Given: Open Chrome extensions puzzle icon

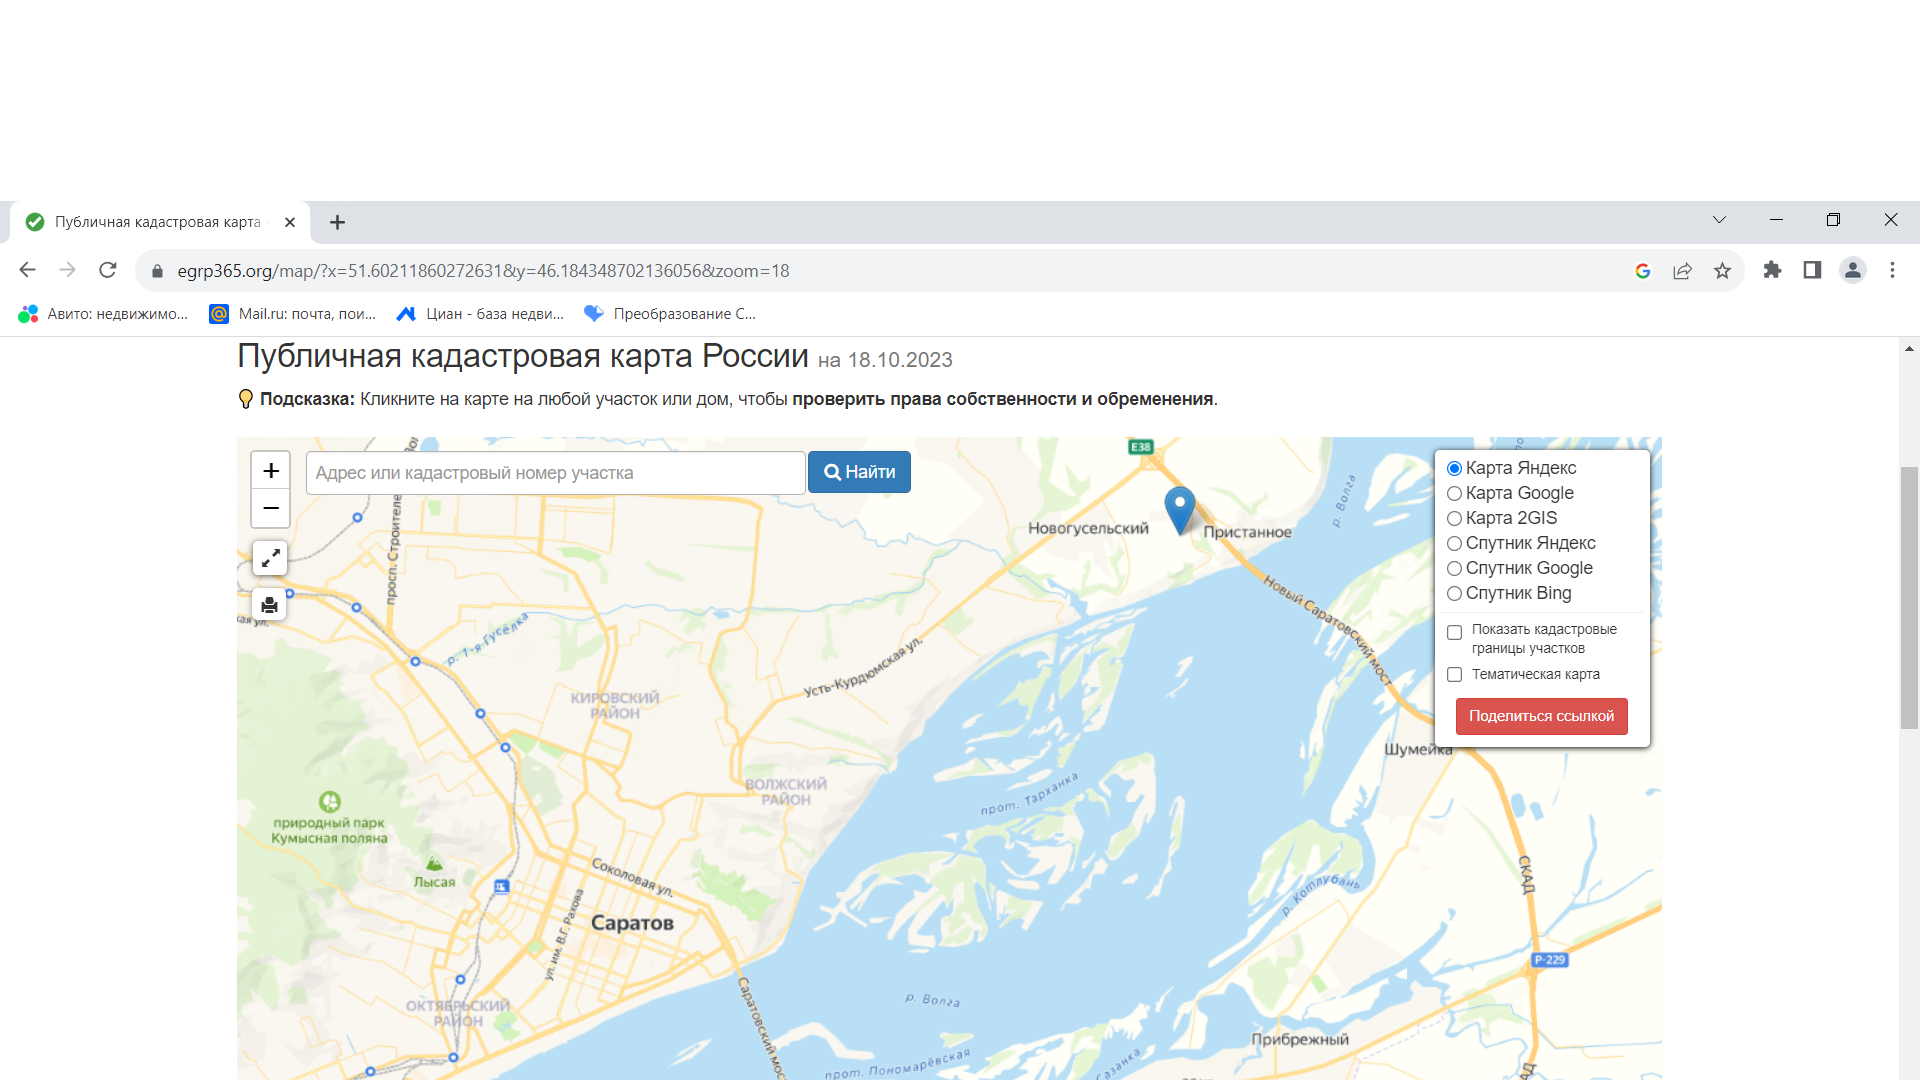Looking at the screenshot, I should 1772,270.
